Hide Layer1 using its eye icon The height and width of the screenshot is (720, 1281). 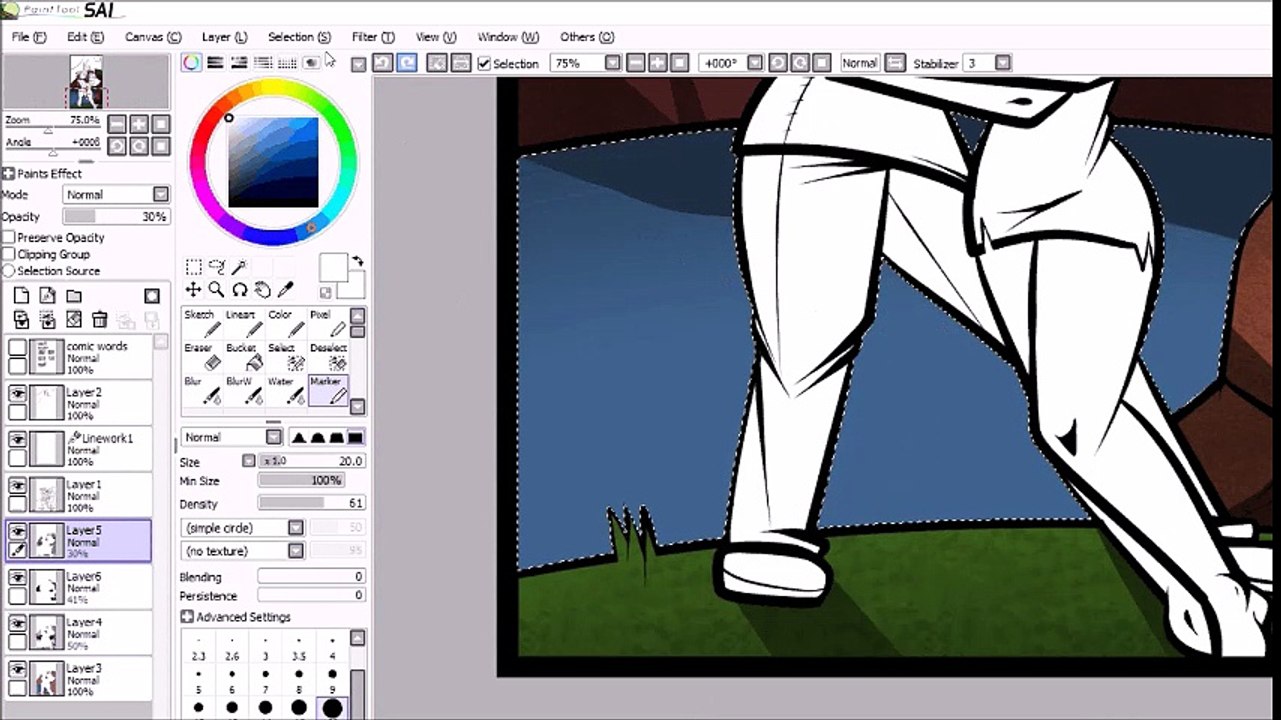point(17,485)
